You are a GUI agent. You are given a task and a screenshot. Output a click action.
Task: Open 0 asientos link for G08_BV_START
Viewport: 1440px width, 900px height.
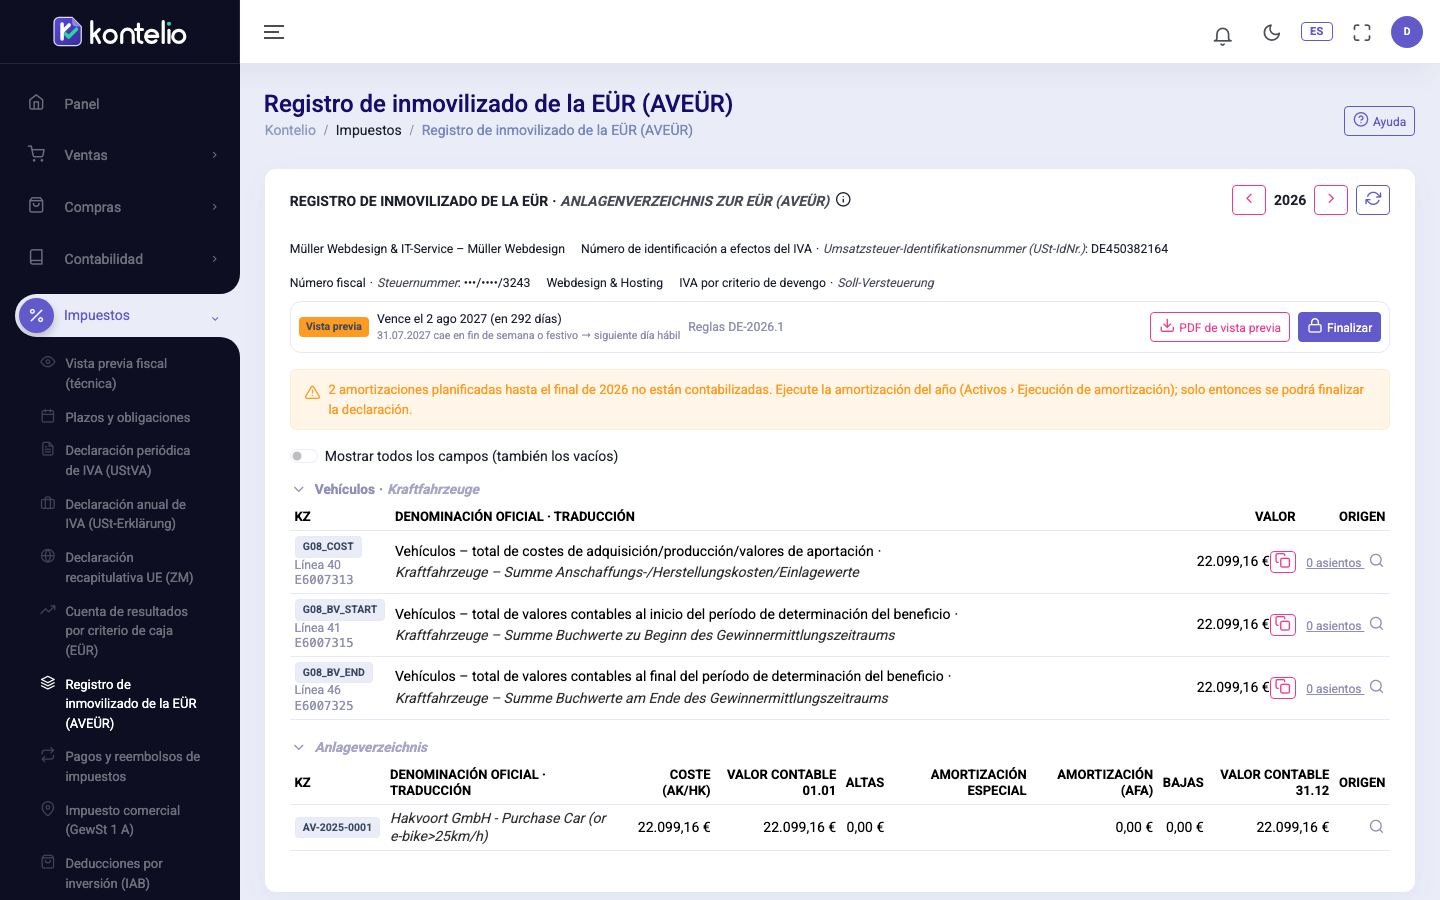click(1334, 626)
